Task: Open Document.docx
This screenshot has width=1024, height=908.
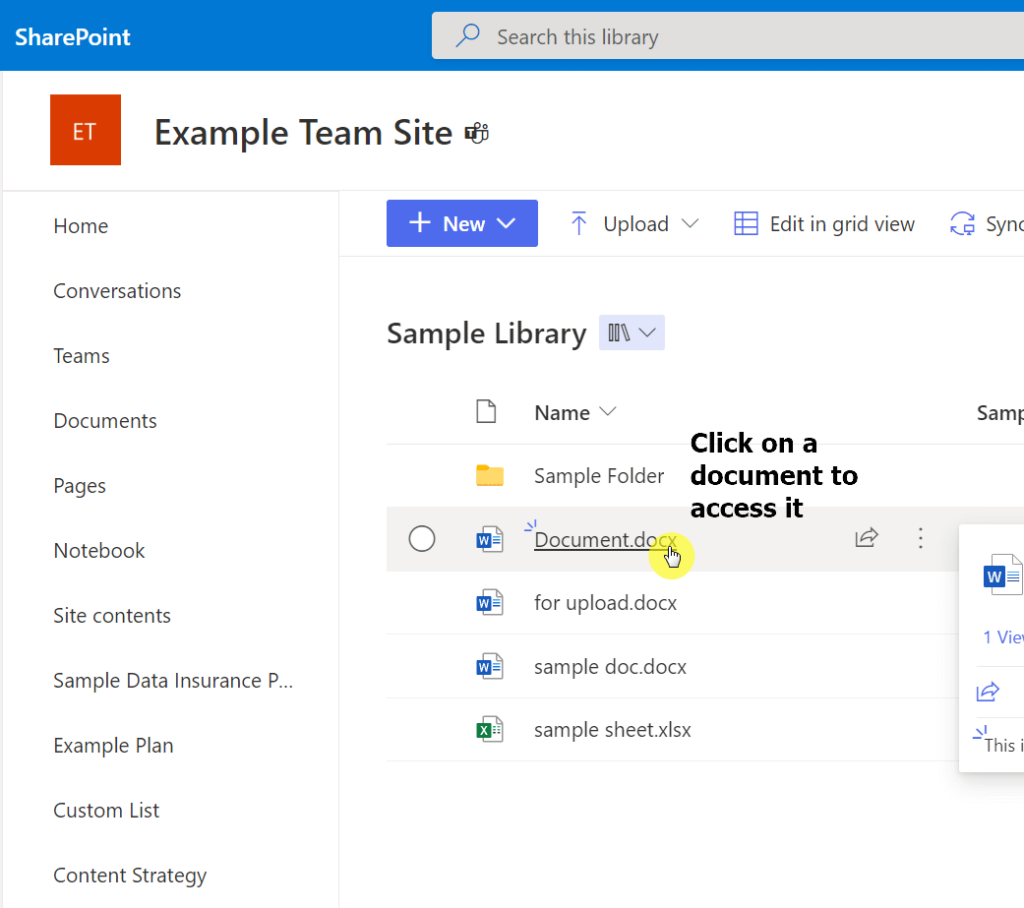Action: click(x=605, y=540)
